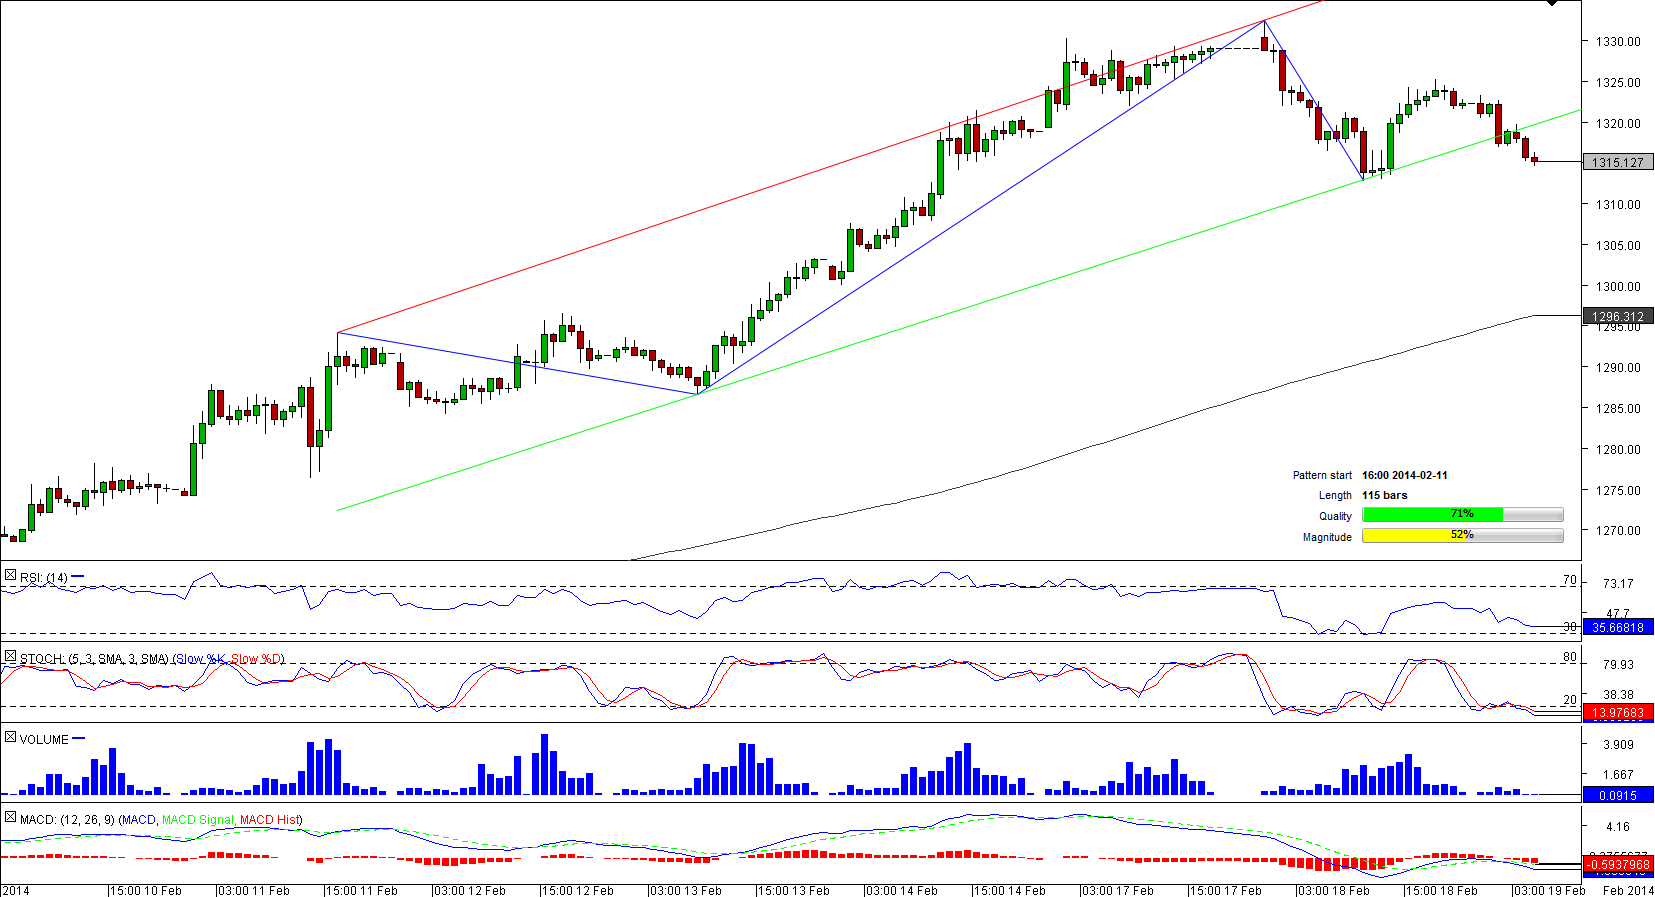Click the 'Slow %K' legend label

(200, 659)
